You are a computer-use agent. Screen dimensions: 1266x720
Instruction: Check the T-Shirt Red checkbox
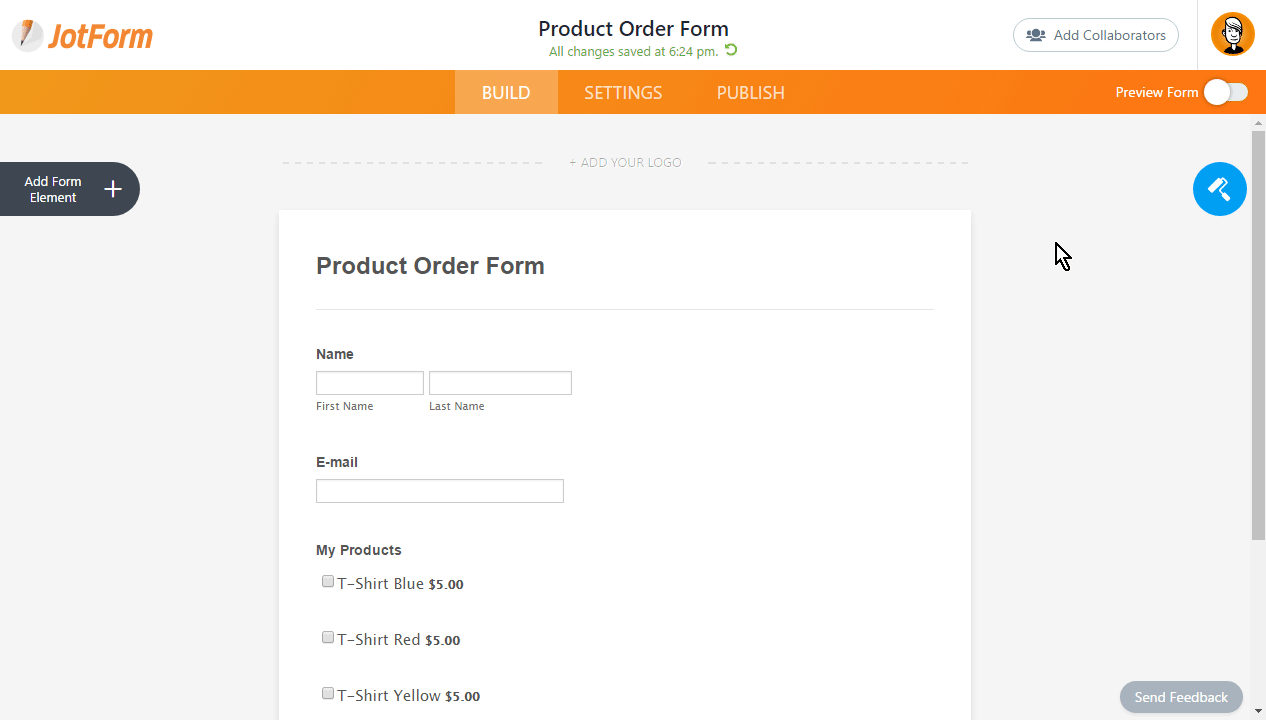[328, 638]
